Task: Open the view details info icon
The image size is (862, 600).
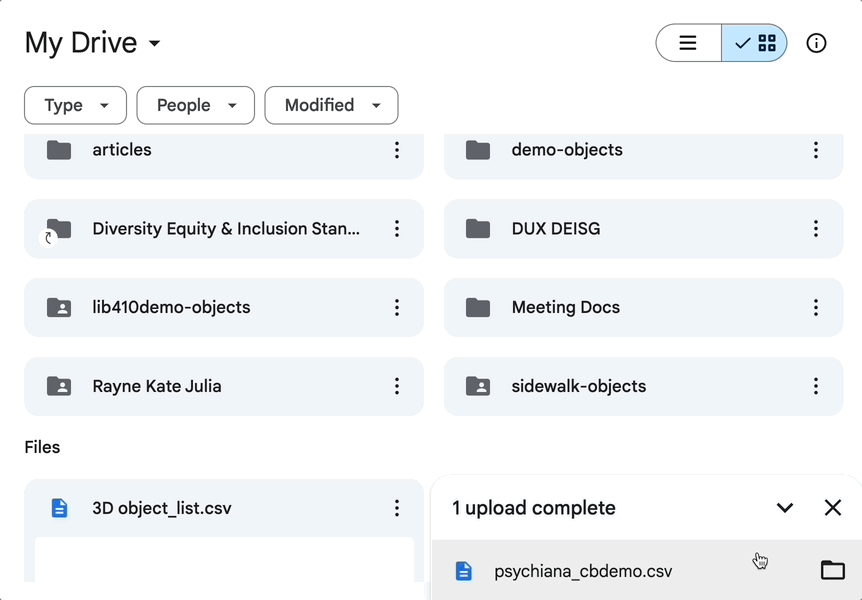Action: pyautogui.click(x=816, y=44)
